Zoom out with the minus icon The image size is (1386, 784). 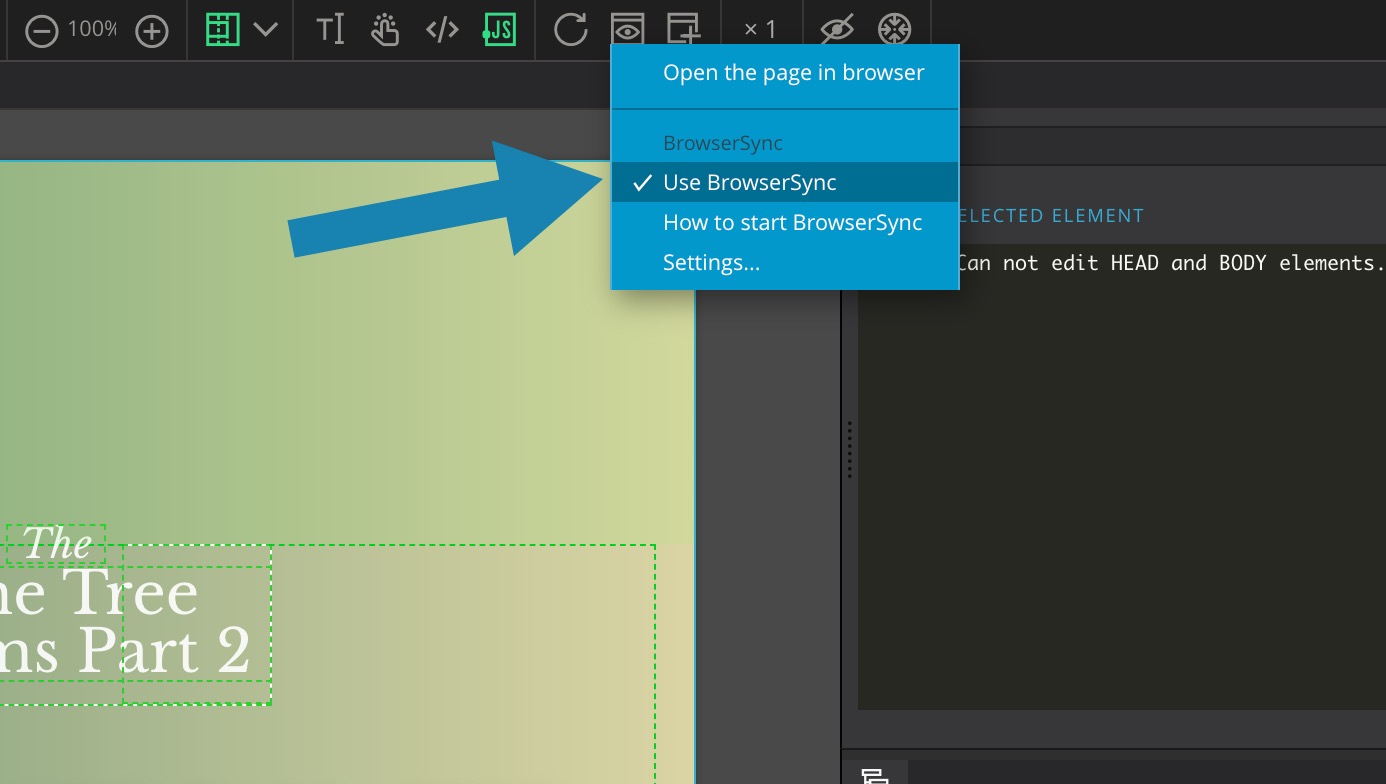42,31
